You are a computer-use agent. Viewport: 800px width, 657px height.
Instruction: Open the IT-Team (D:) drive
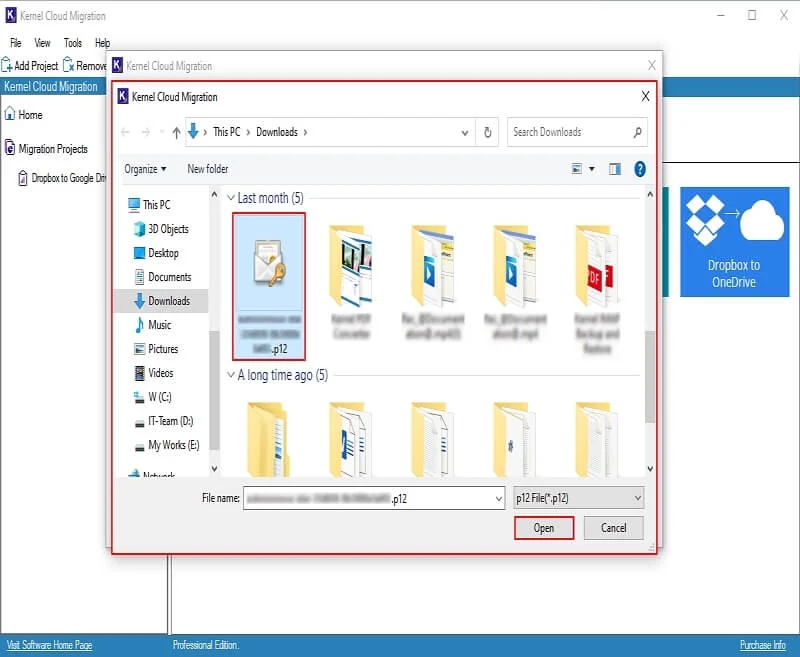click(x=163, y=421)
